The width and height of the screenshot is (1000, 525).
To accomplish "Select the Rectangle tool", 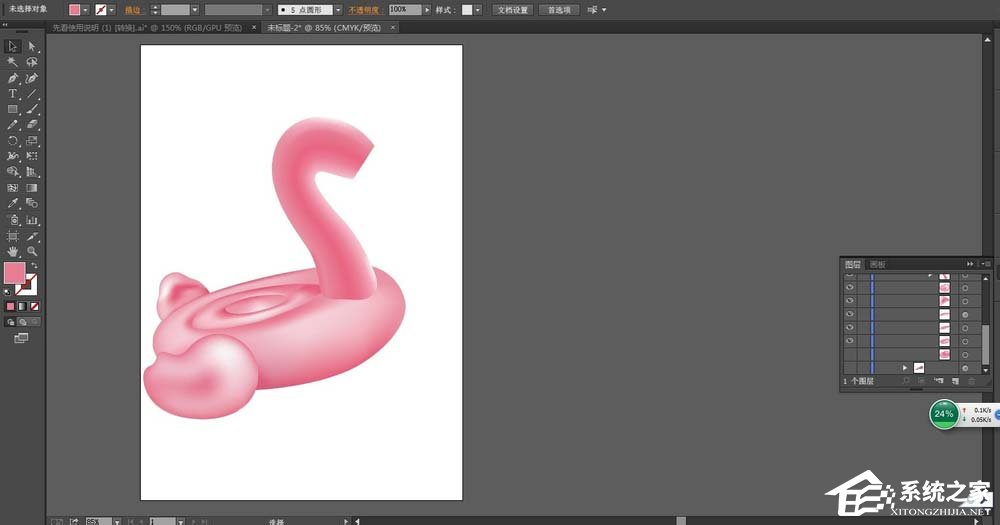I will [x=13, y=109].
